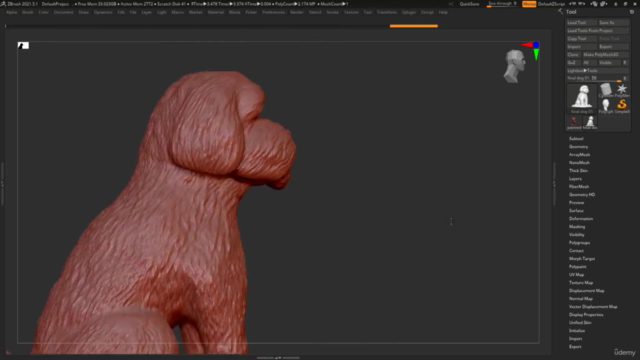Screen dimensions: 640x360
Task: Expand the Display Properties section
Action: click(x=586, y=315)
